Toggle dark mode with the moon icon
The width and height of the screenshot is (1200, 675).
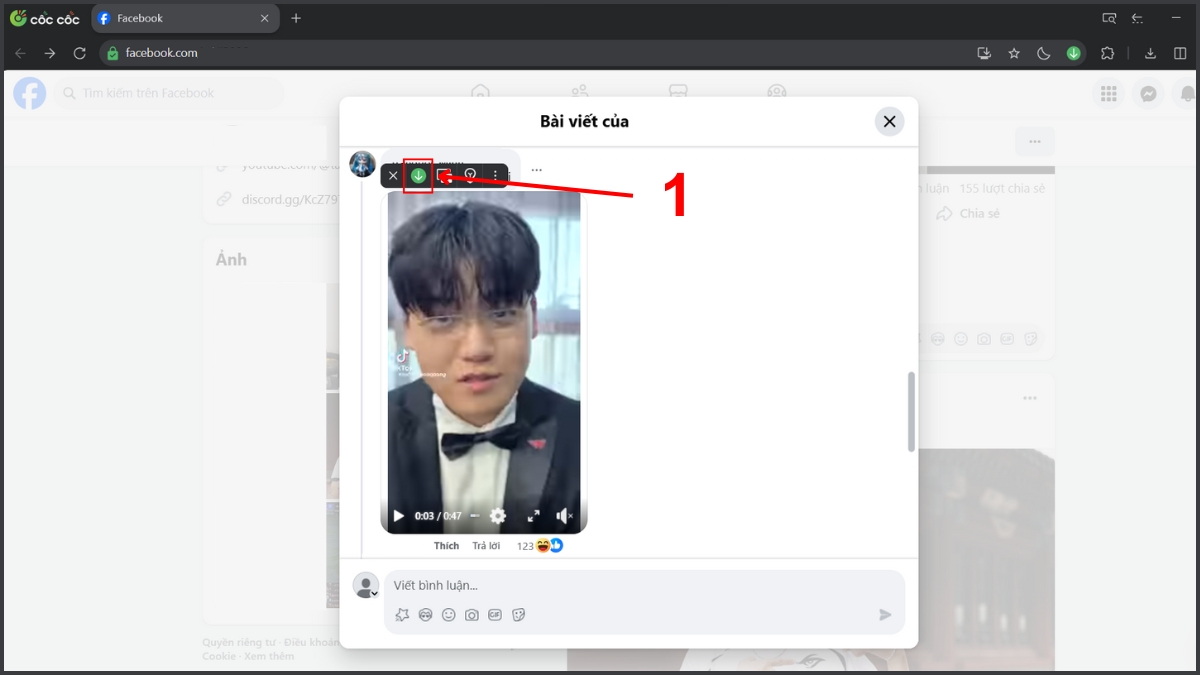tap(1044, 53)
